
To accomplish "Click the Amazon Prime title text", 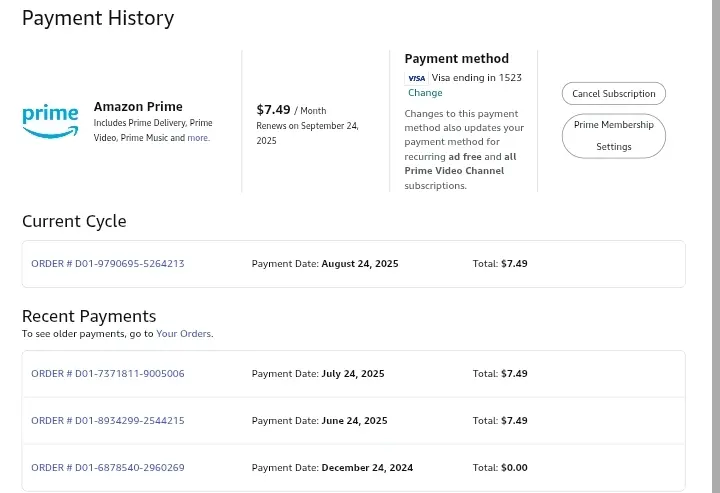I will pyautogui.click(x=138, y=106).
